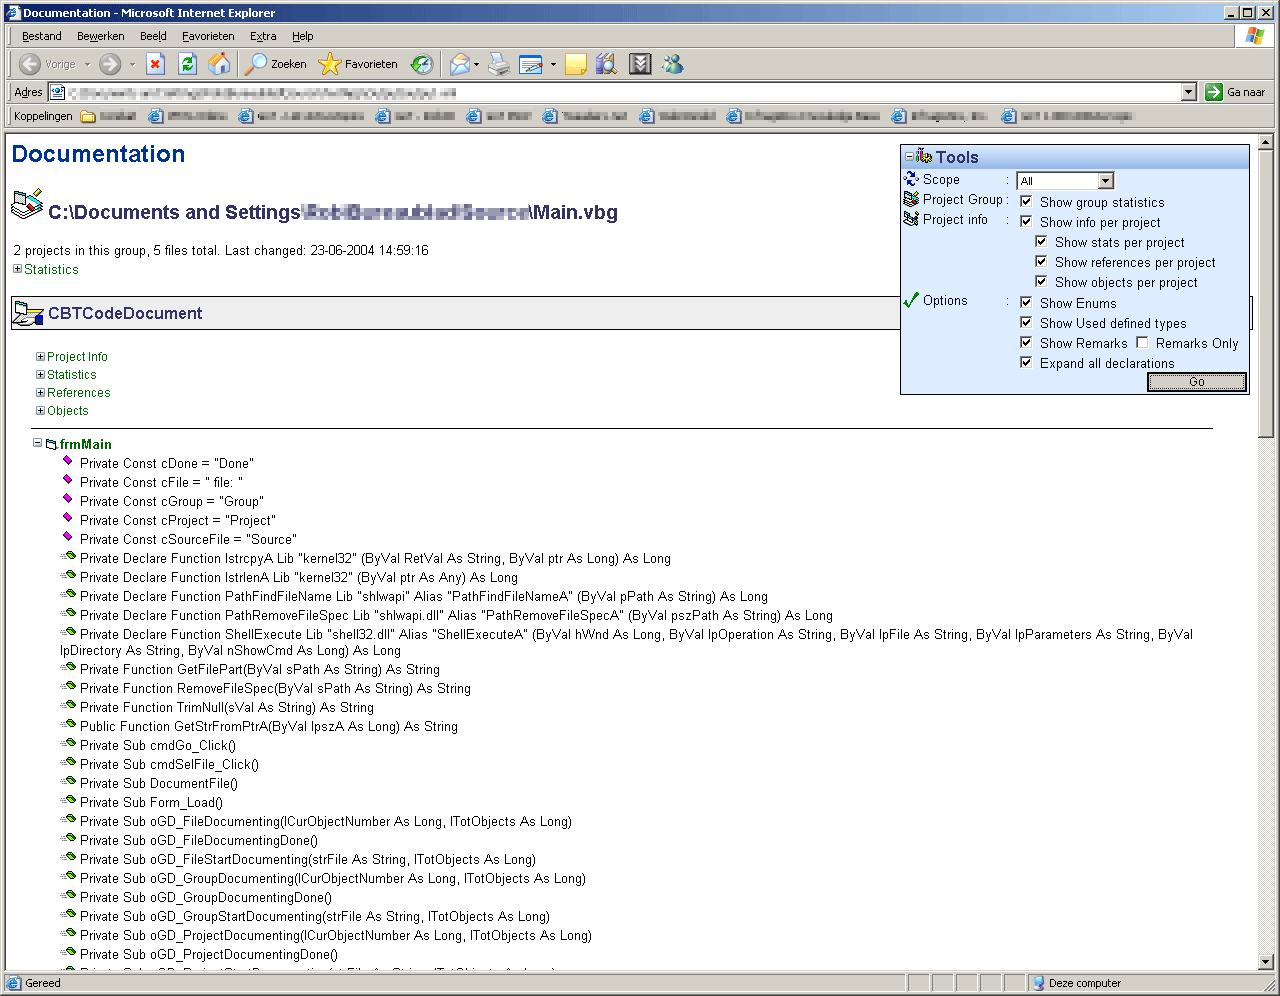Open the Mail toolbar icon
This screenshot has height=996, width=1280.
460,64
